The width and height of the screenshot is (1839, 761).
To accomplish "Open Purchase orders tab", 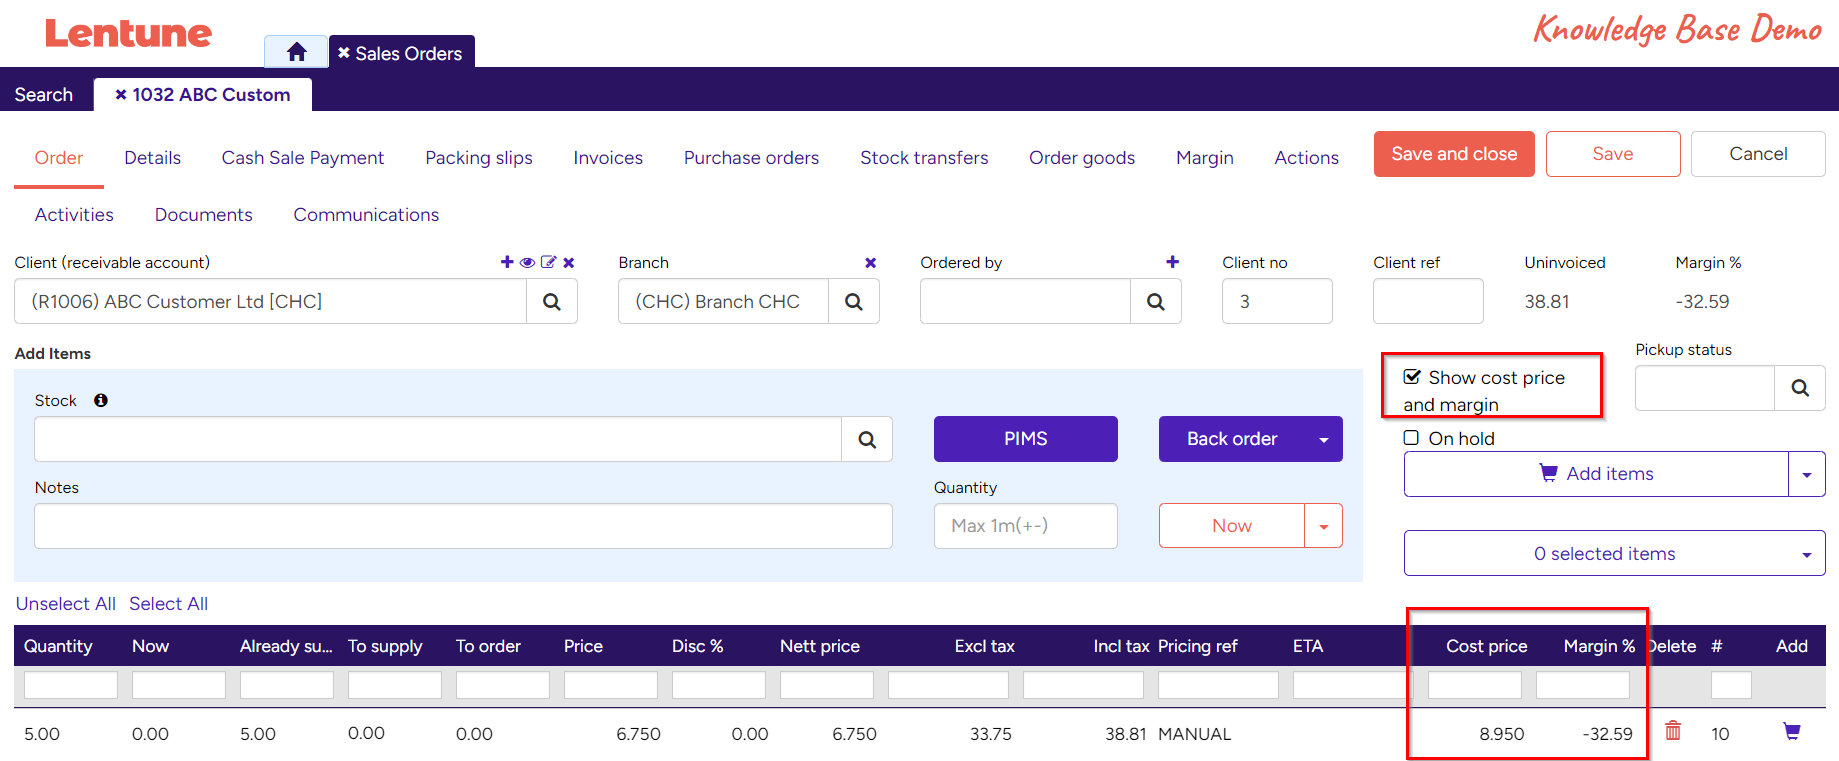I will (751, 158).
